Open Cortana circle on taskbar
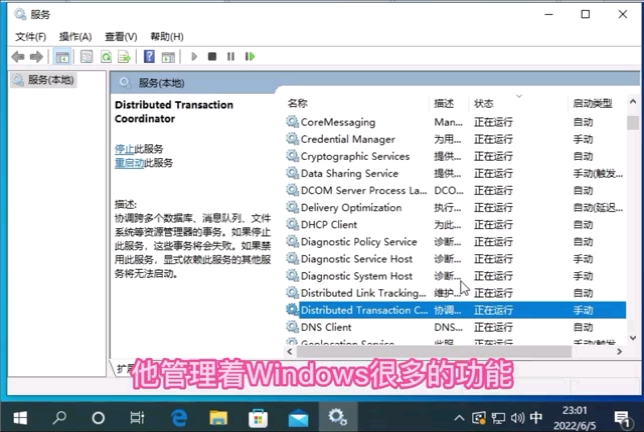Image resolution: width=644 pixels, height=432 pixels. click(98, 418)
